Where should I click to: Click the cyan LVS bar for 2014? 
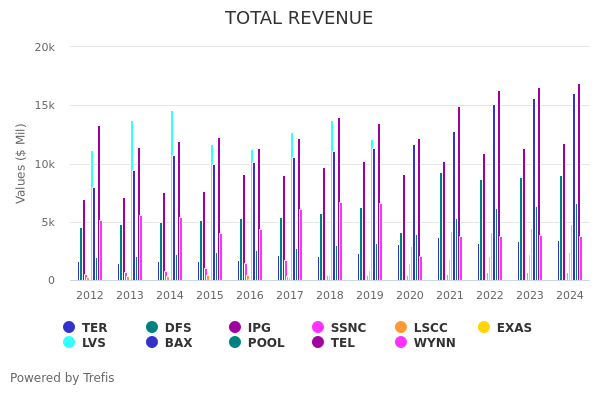(172, 195)
